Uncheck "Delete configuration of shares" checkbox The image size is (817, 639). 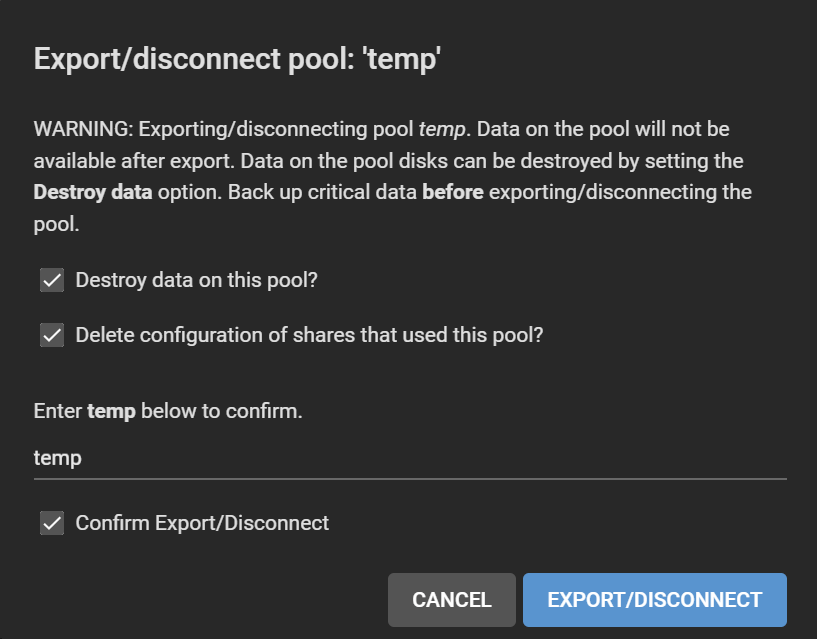[52, 335]
